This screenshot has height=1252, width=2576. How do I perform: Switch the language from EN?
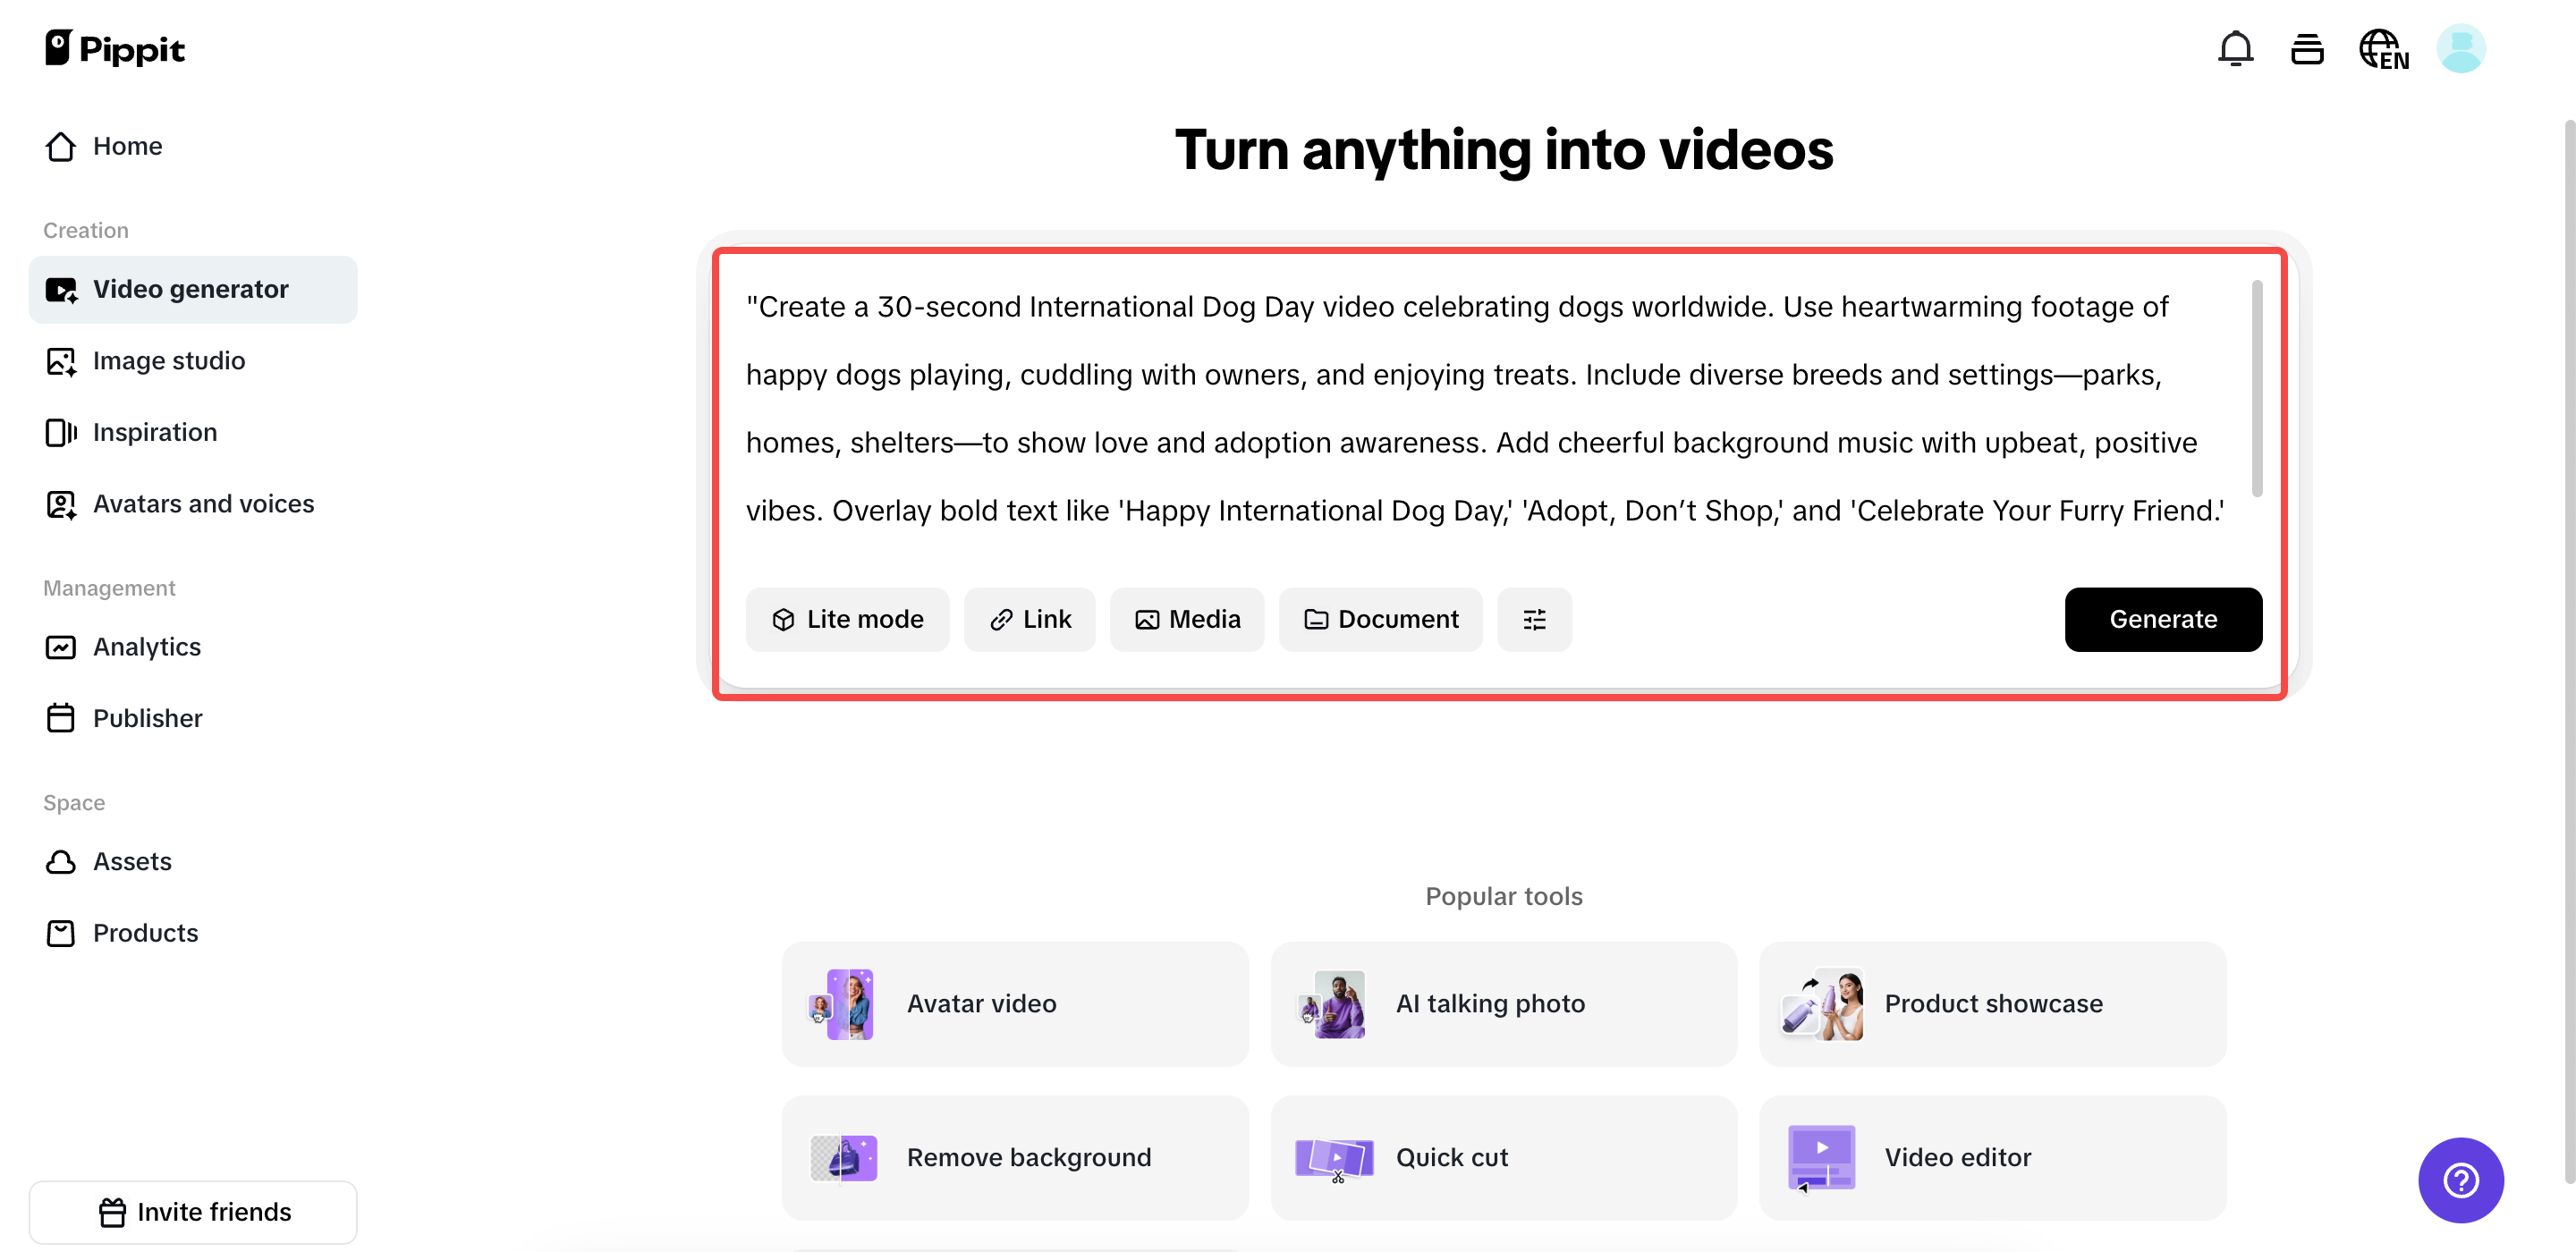[x=2383, y=48]
